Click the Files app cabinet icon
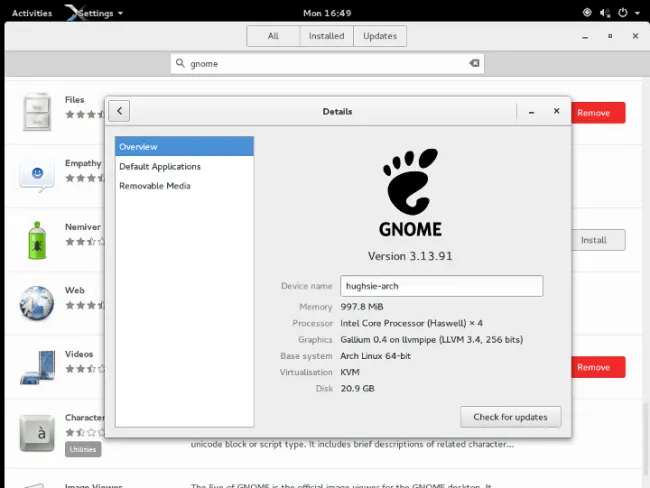Viewport: 650px width, 488px height. (37, 111)
